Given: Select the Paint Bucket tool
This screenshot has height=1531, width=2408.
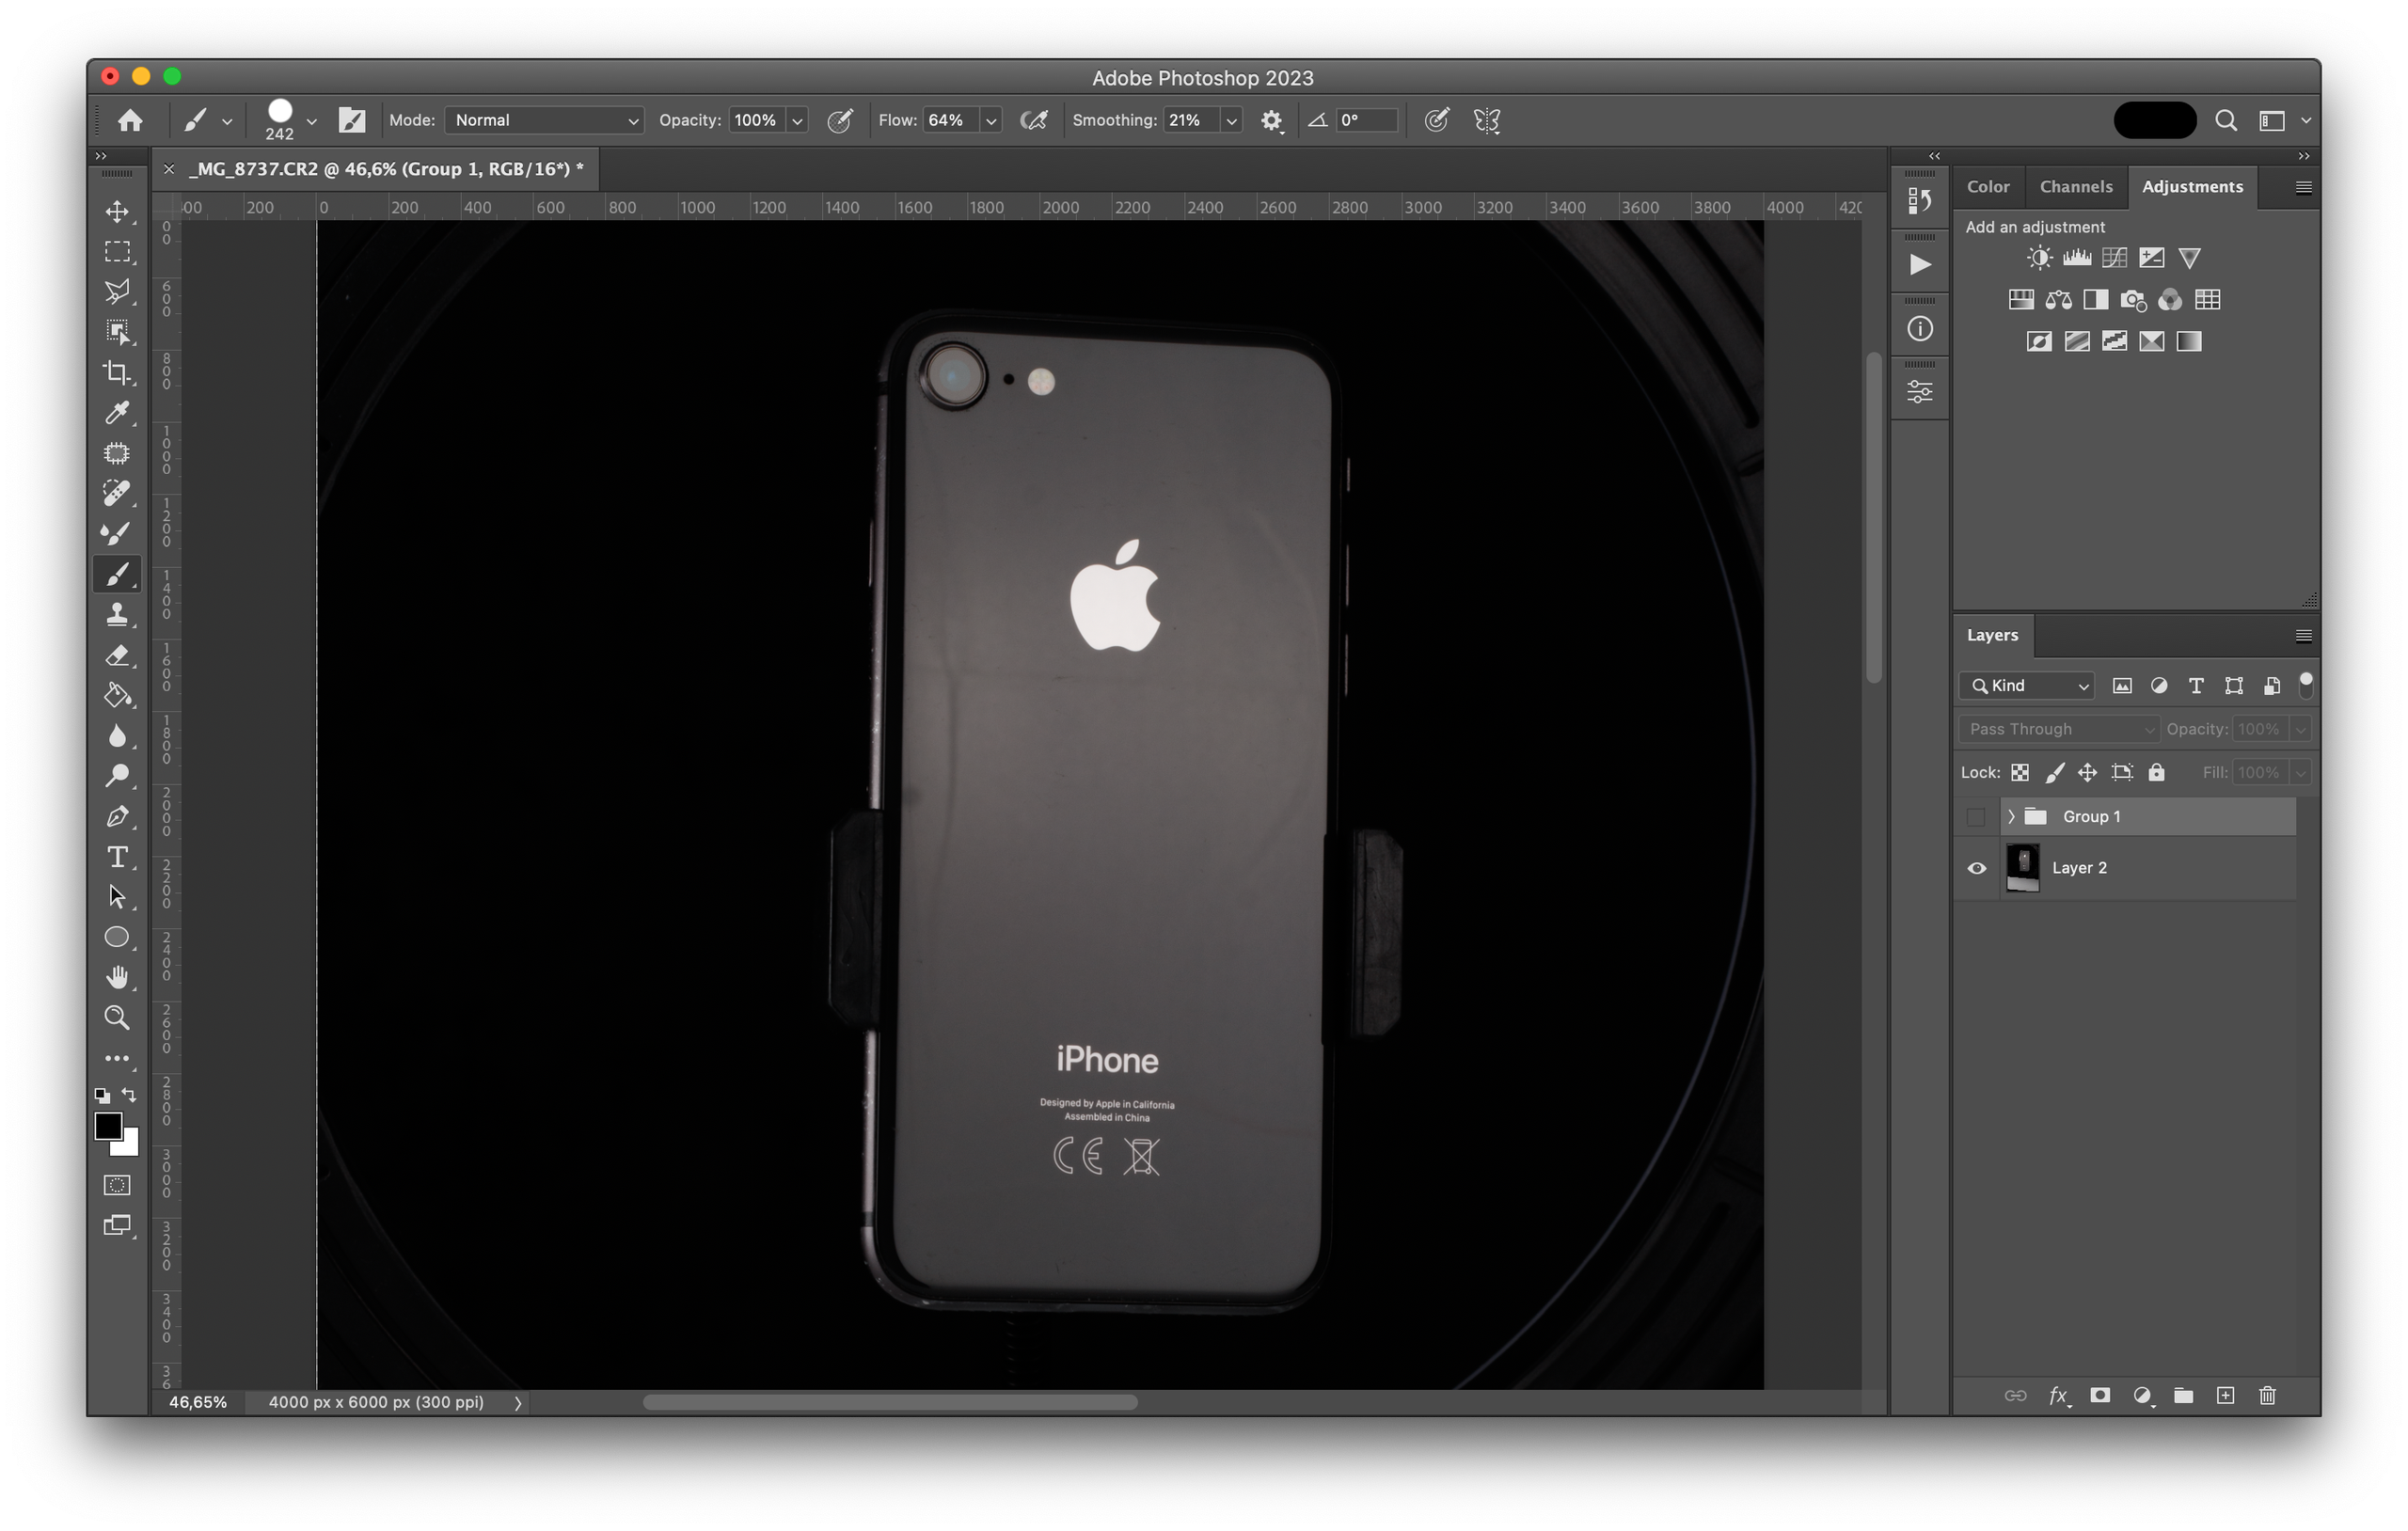Looking at the screenshot, I should (x=117, y=695).
